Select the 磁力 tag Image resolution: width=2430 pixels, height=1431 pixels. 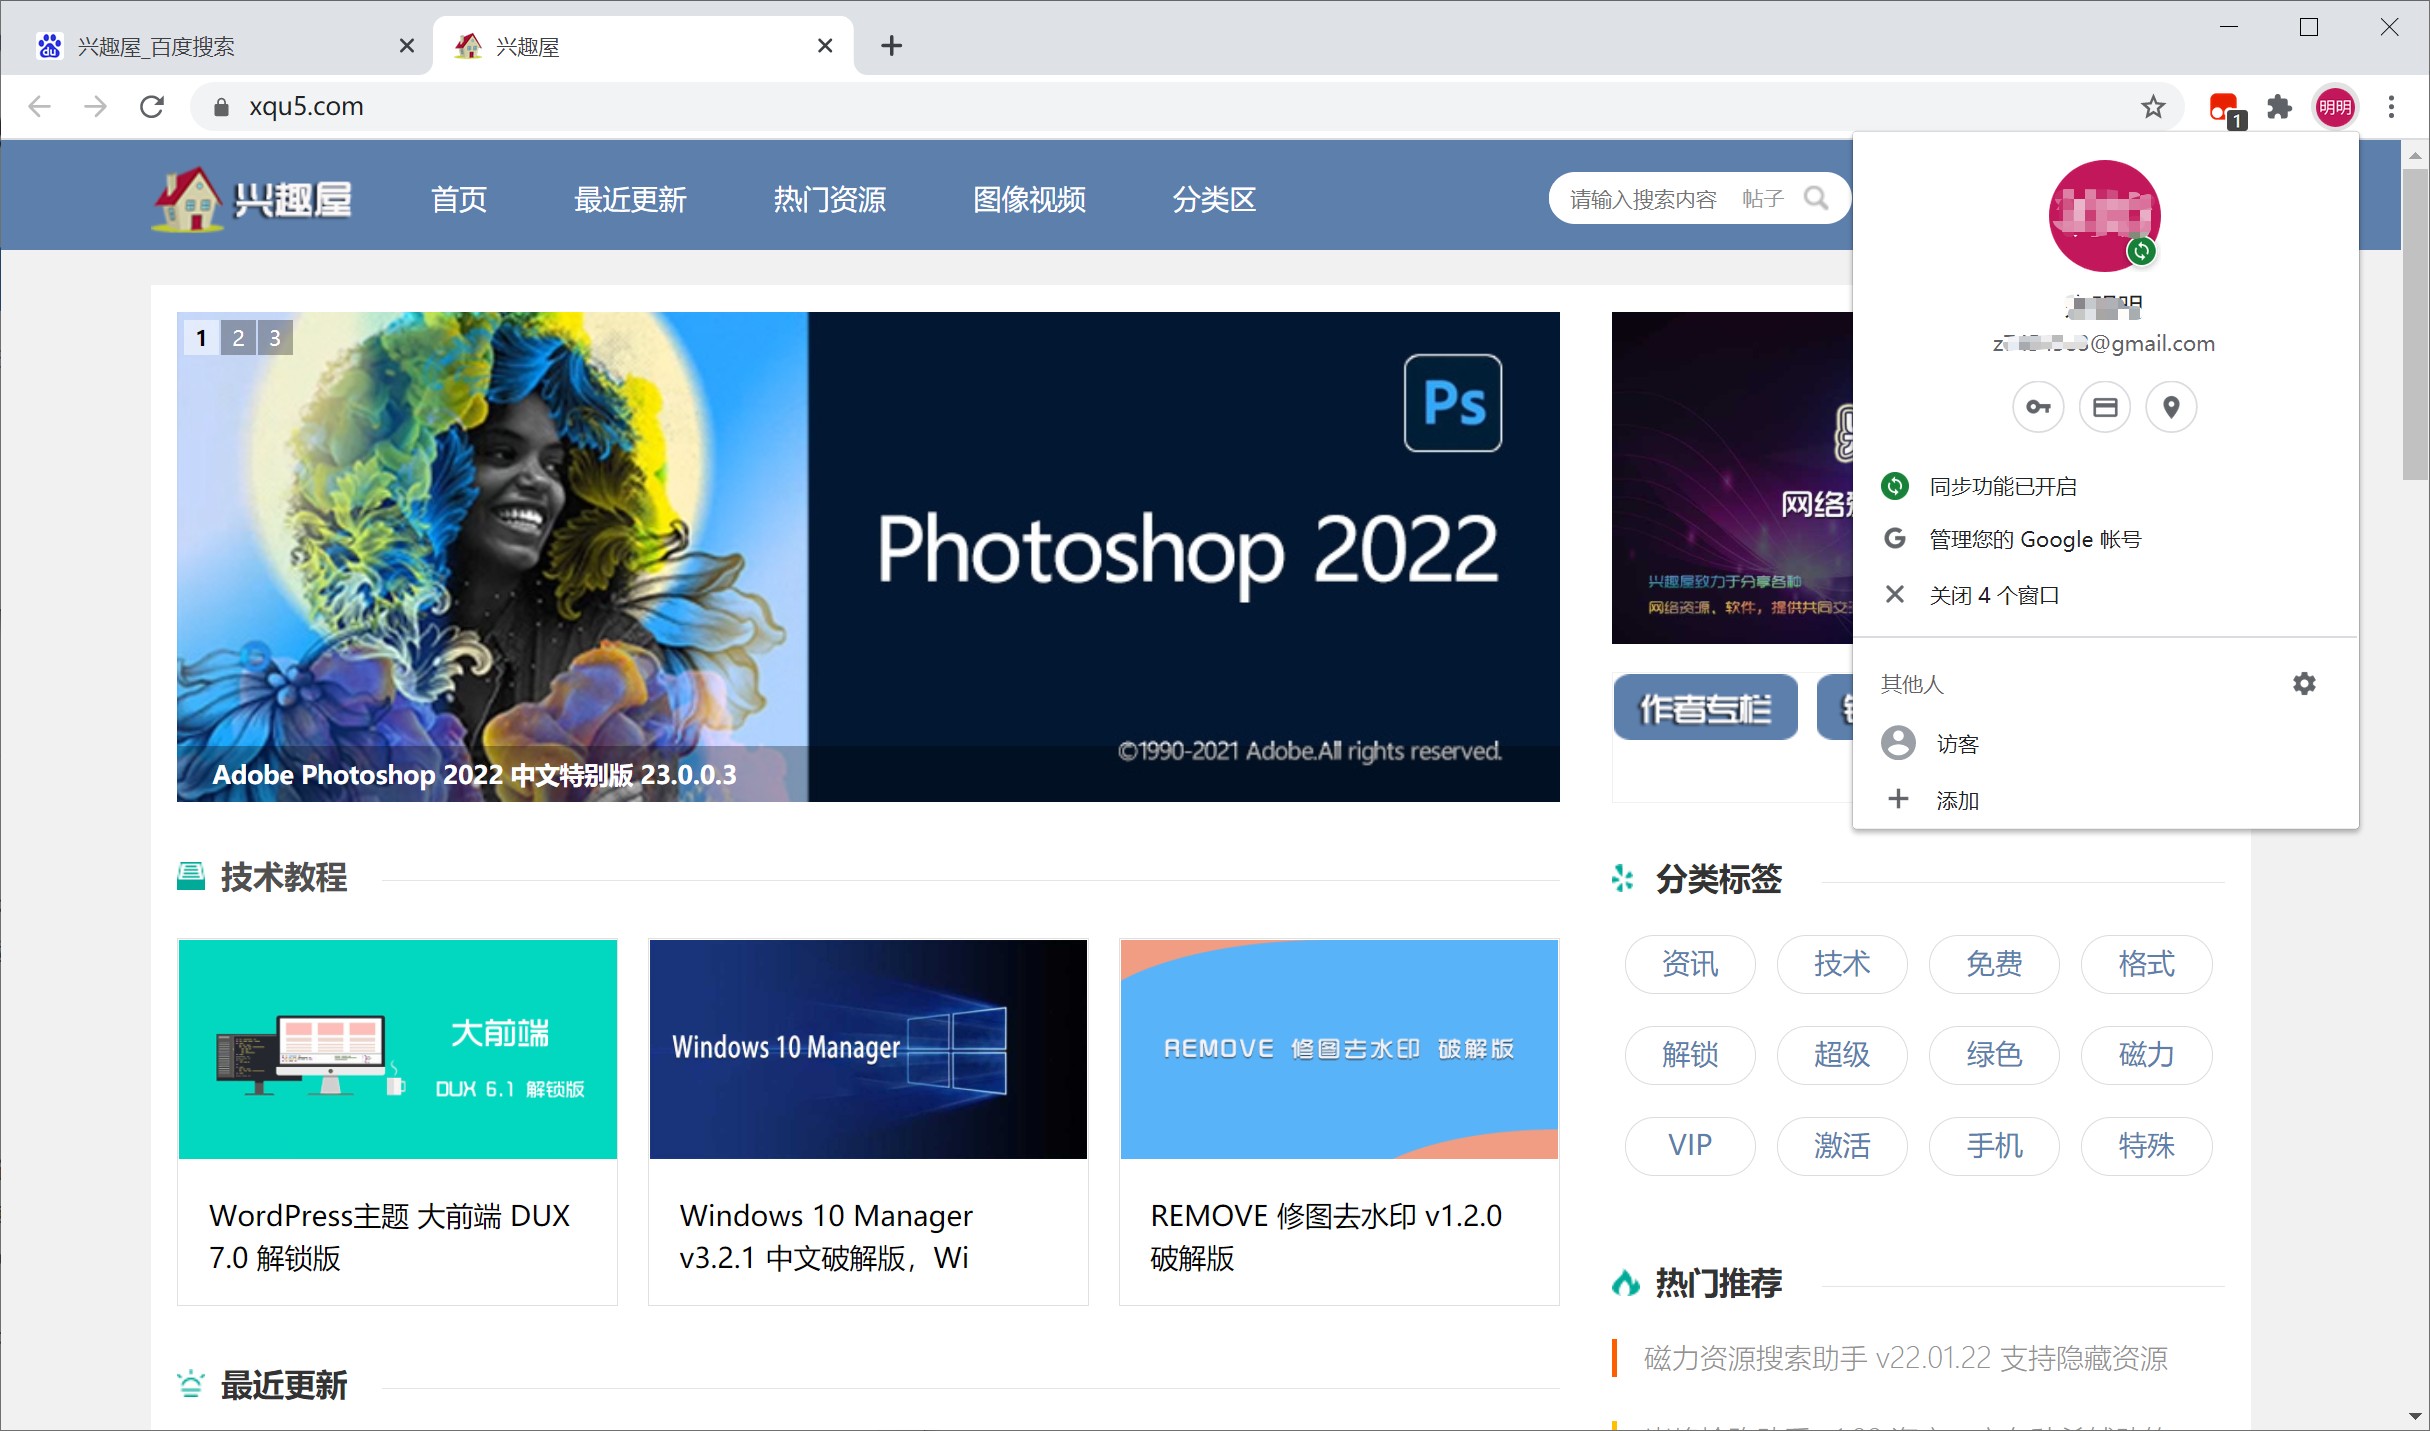tap(2146, 1055)
